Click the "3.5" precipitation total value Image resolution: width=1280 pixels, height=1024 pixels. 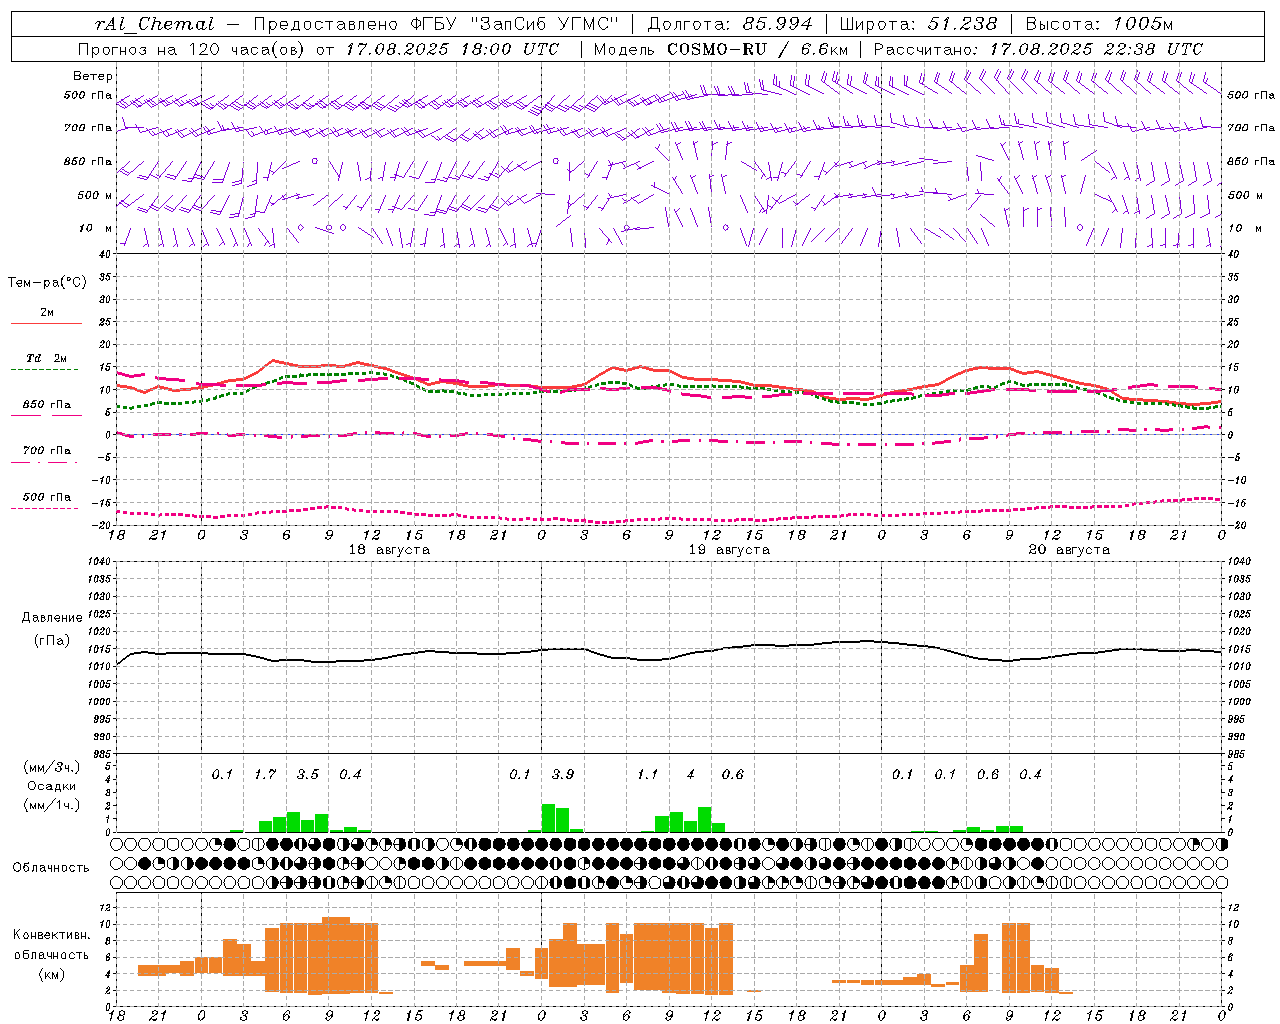308,774
